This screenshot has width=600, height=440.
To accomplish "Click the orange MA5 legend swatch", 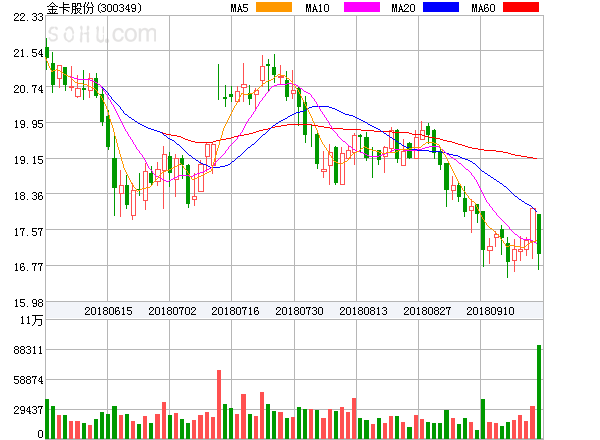I will [274, 7].
